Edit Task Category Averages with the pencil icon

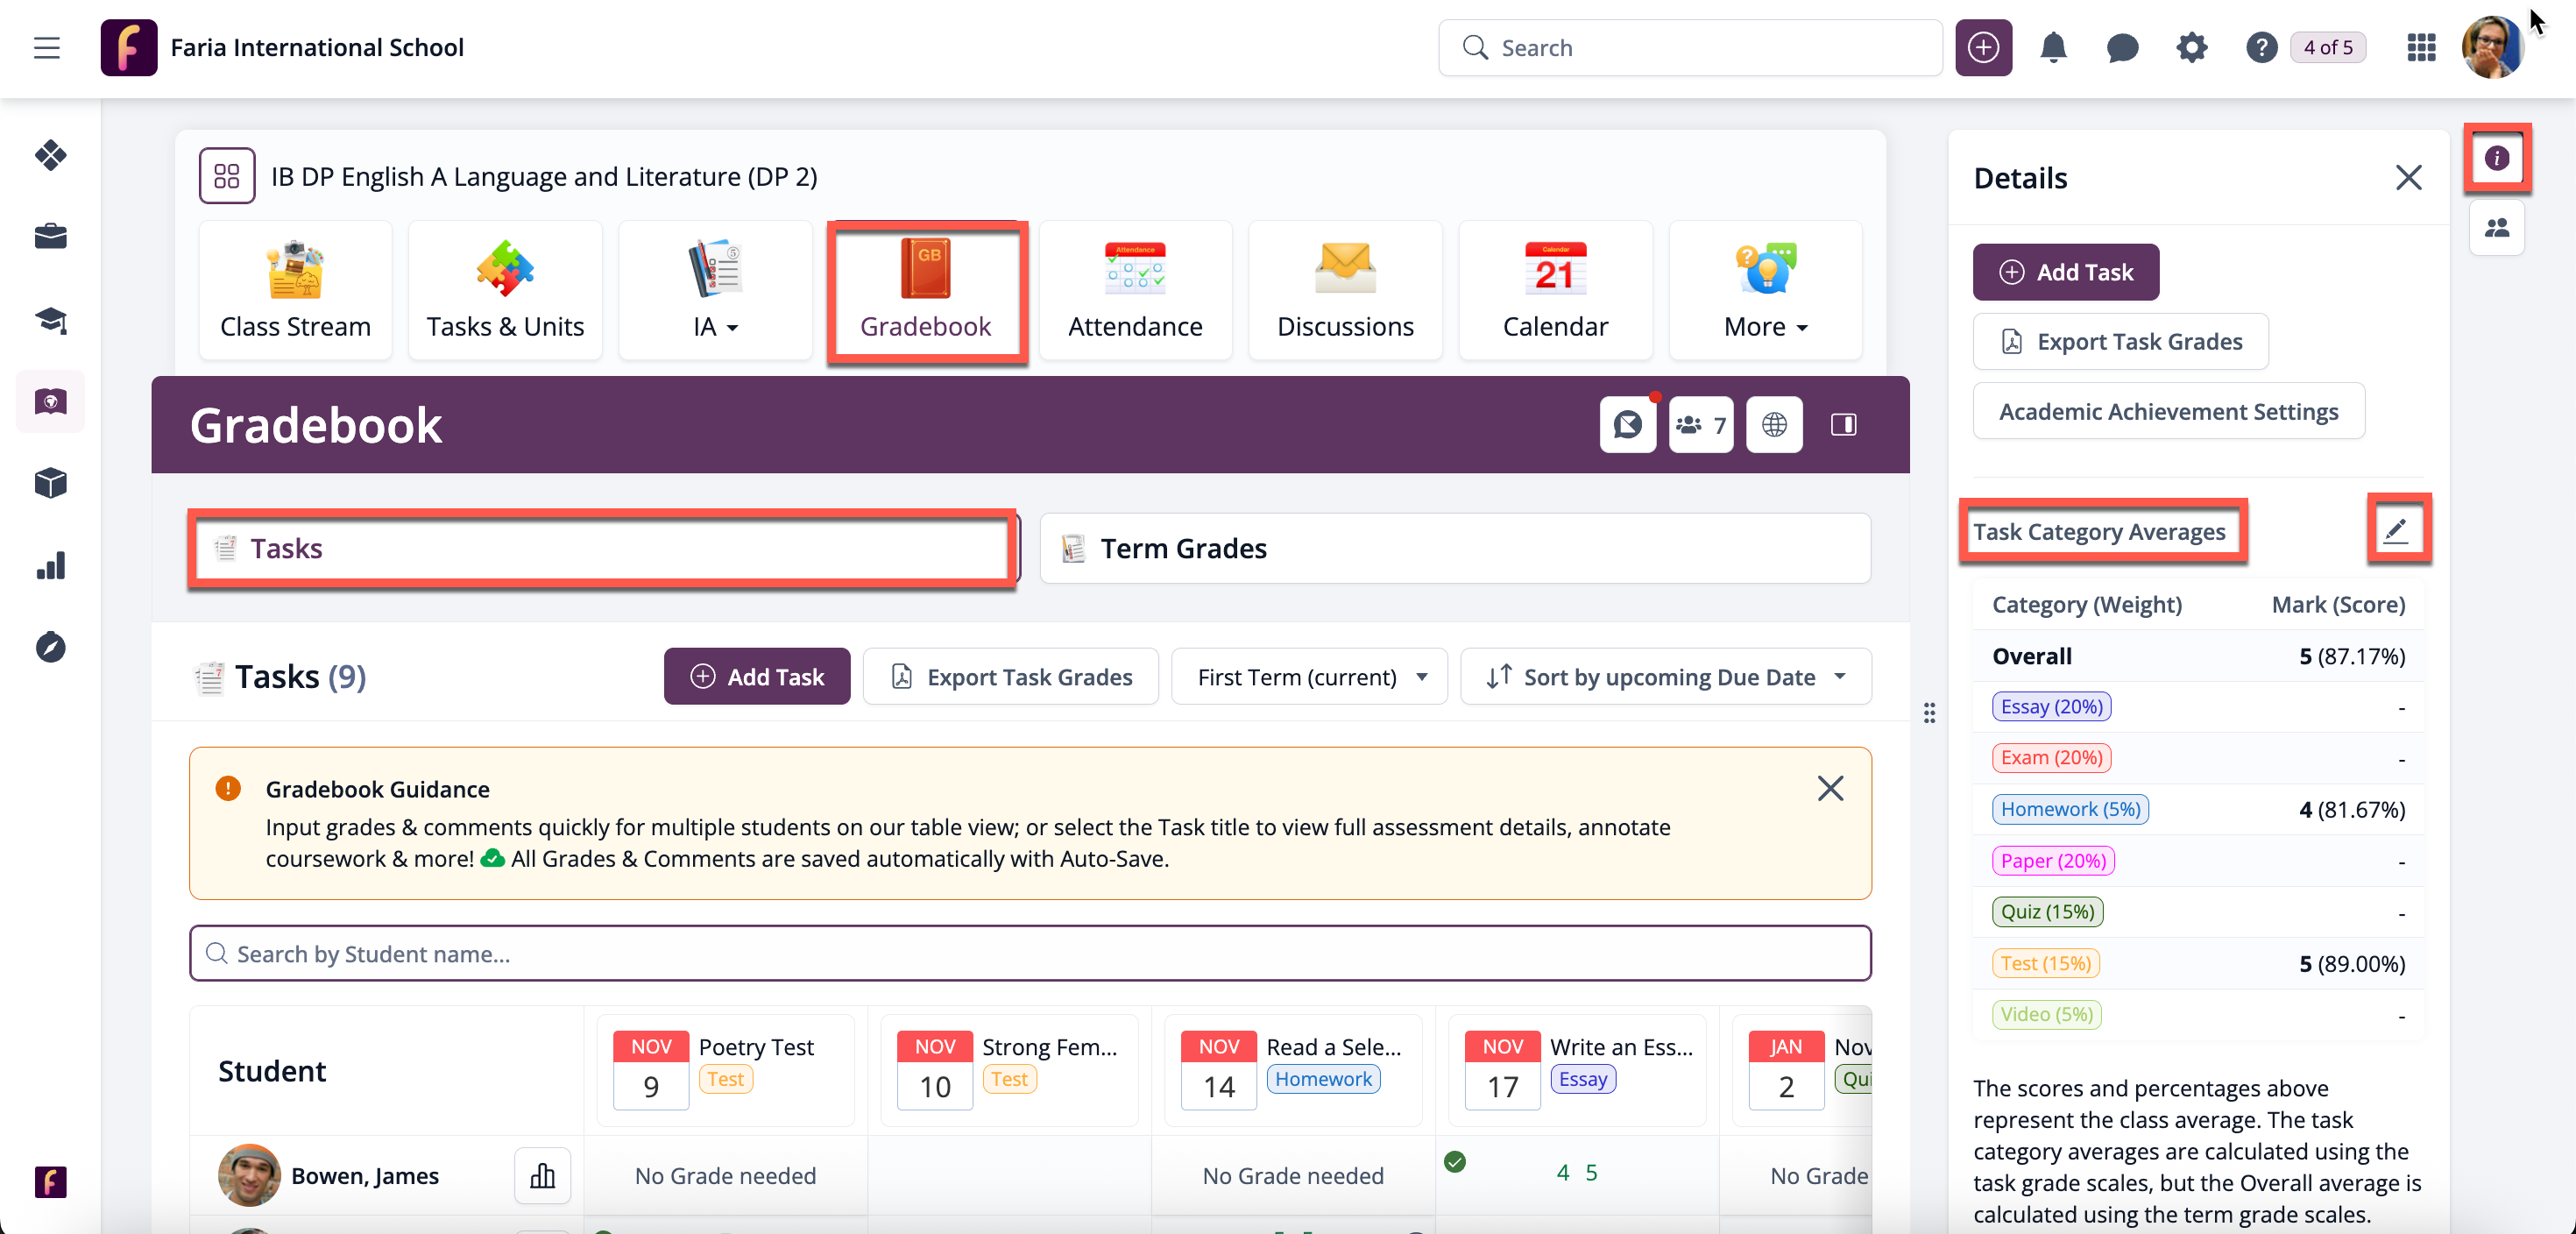pos(2396,530)
